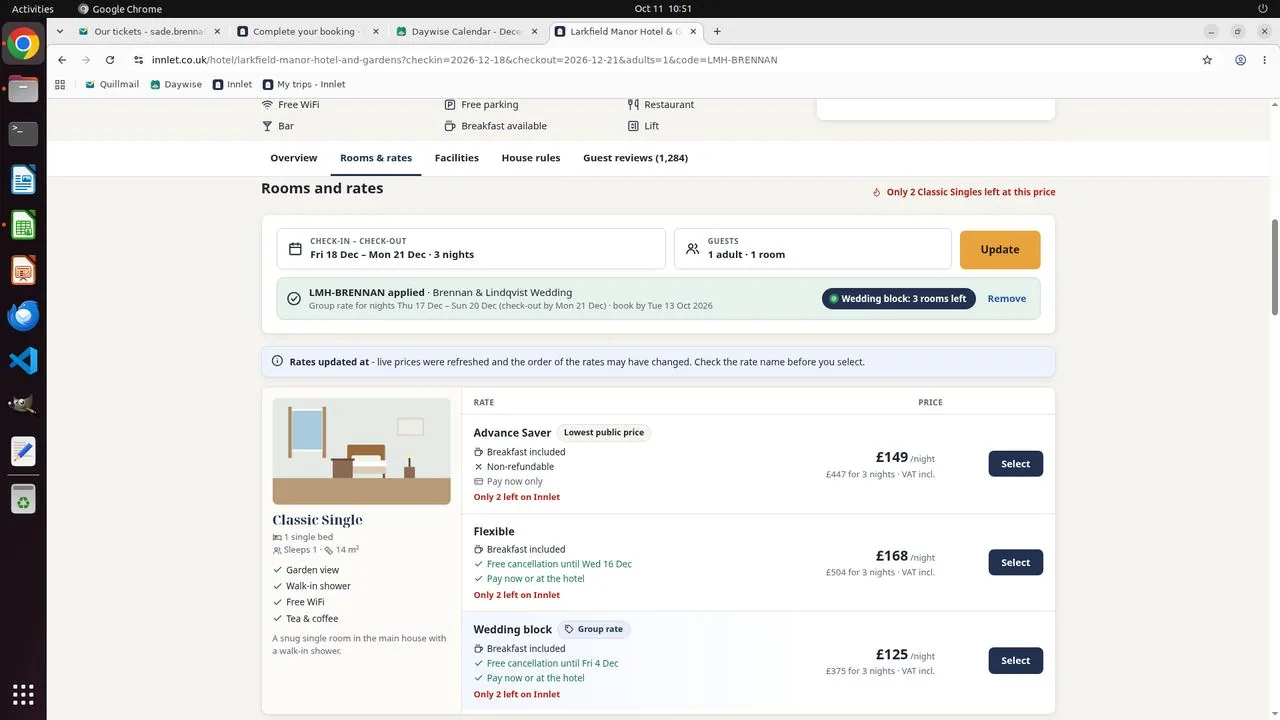Open the bookmarks apps grid icon
Viewport: 1280px width, 720px height.
60,85
